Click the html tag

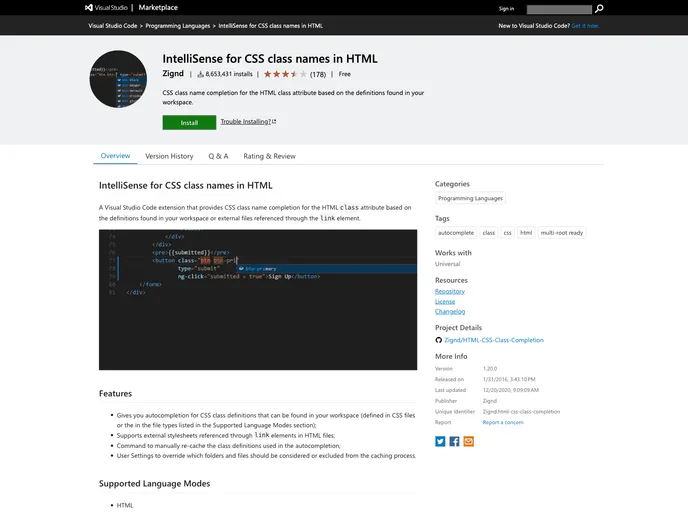[526, 233]
